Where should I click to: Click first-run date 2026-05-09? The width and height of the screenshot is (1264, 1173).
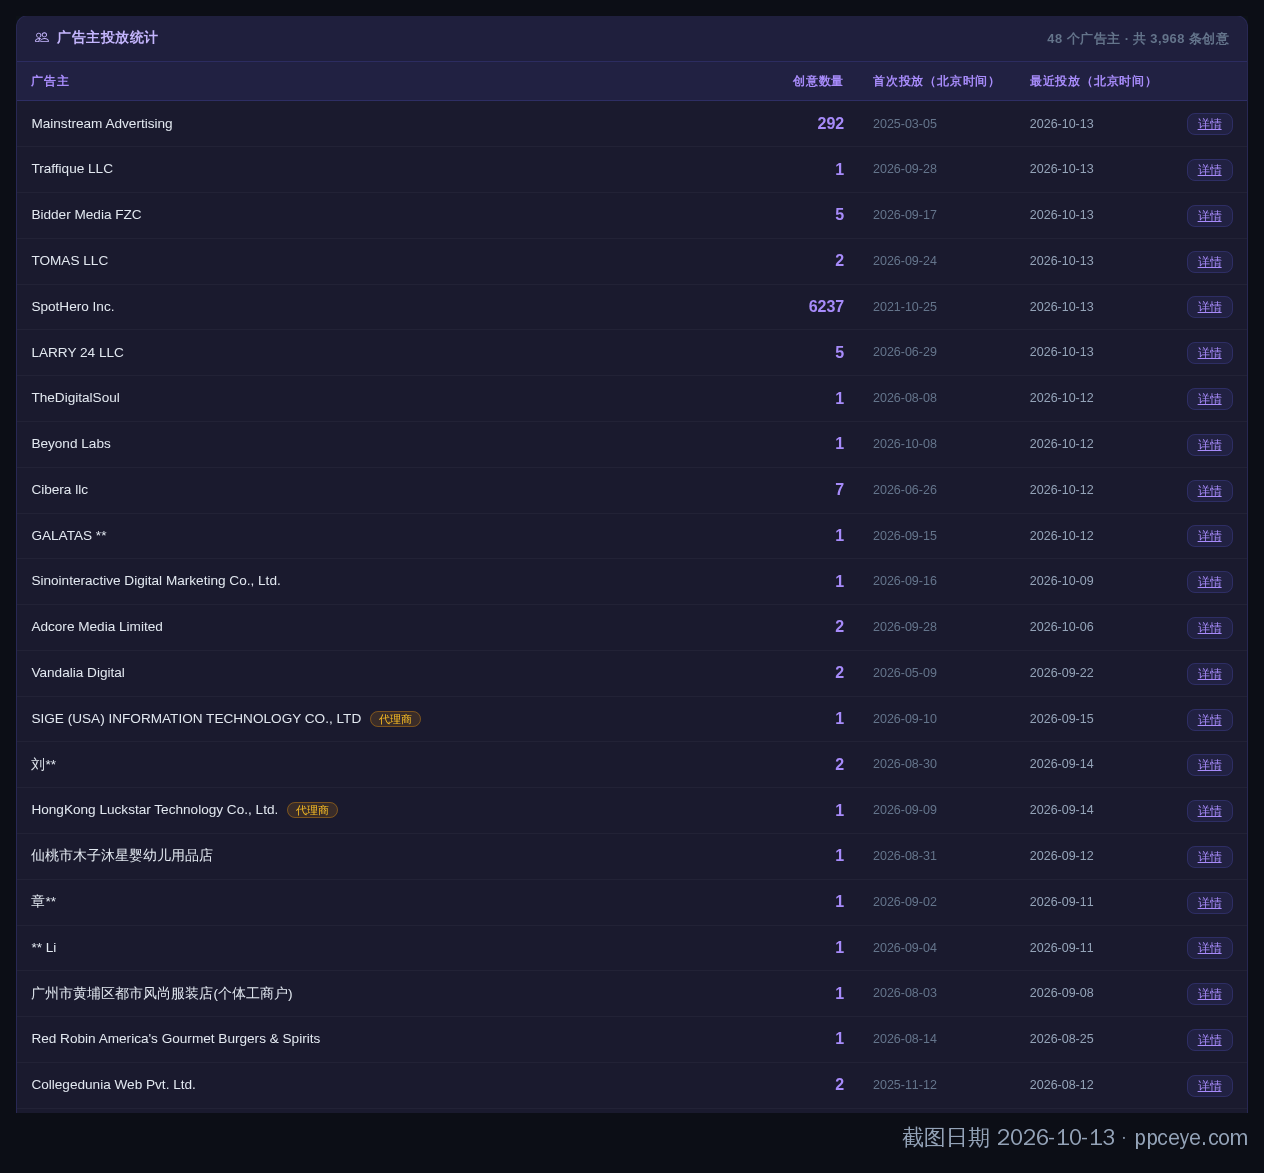(x=905, y=673)
